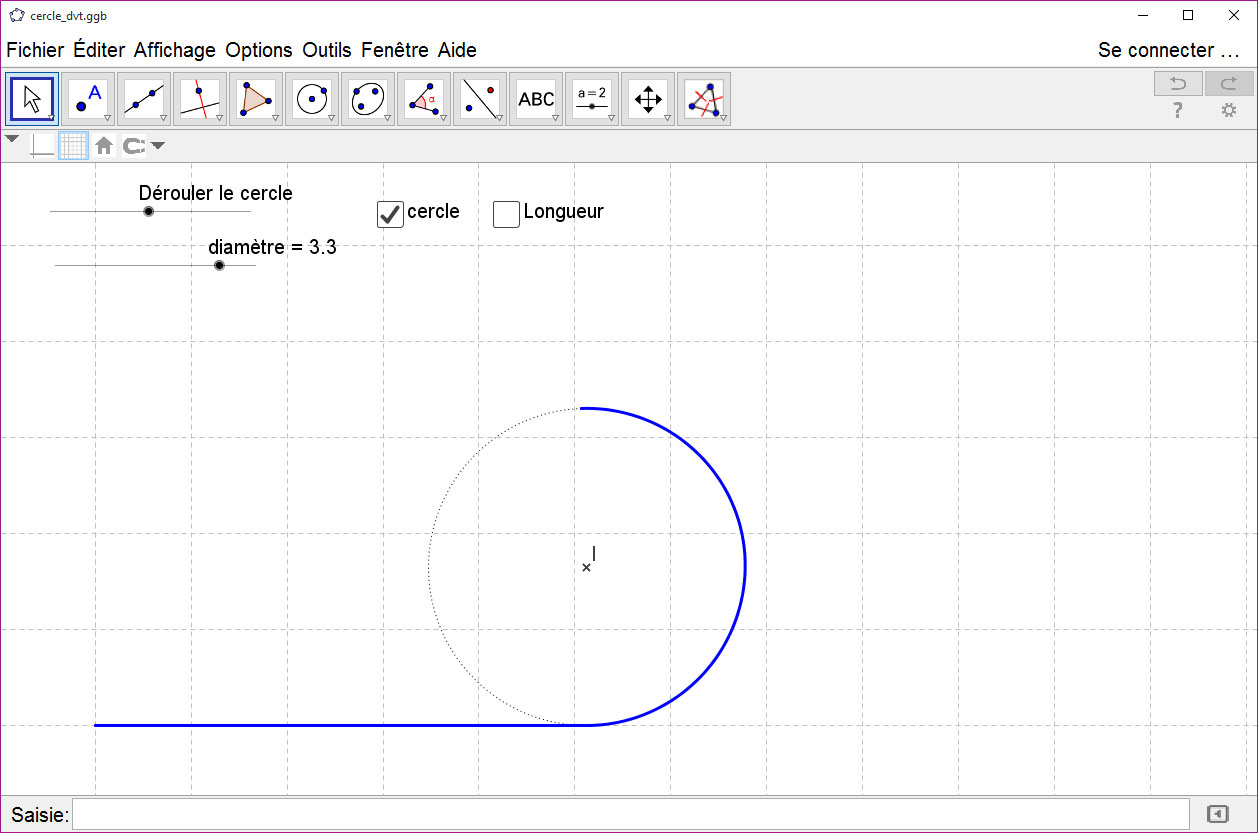1258x833 pixels.
Task: Toggle axes display in style bar
Action: (x=42, y=146)
